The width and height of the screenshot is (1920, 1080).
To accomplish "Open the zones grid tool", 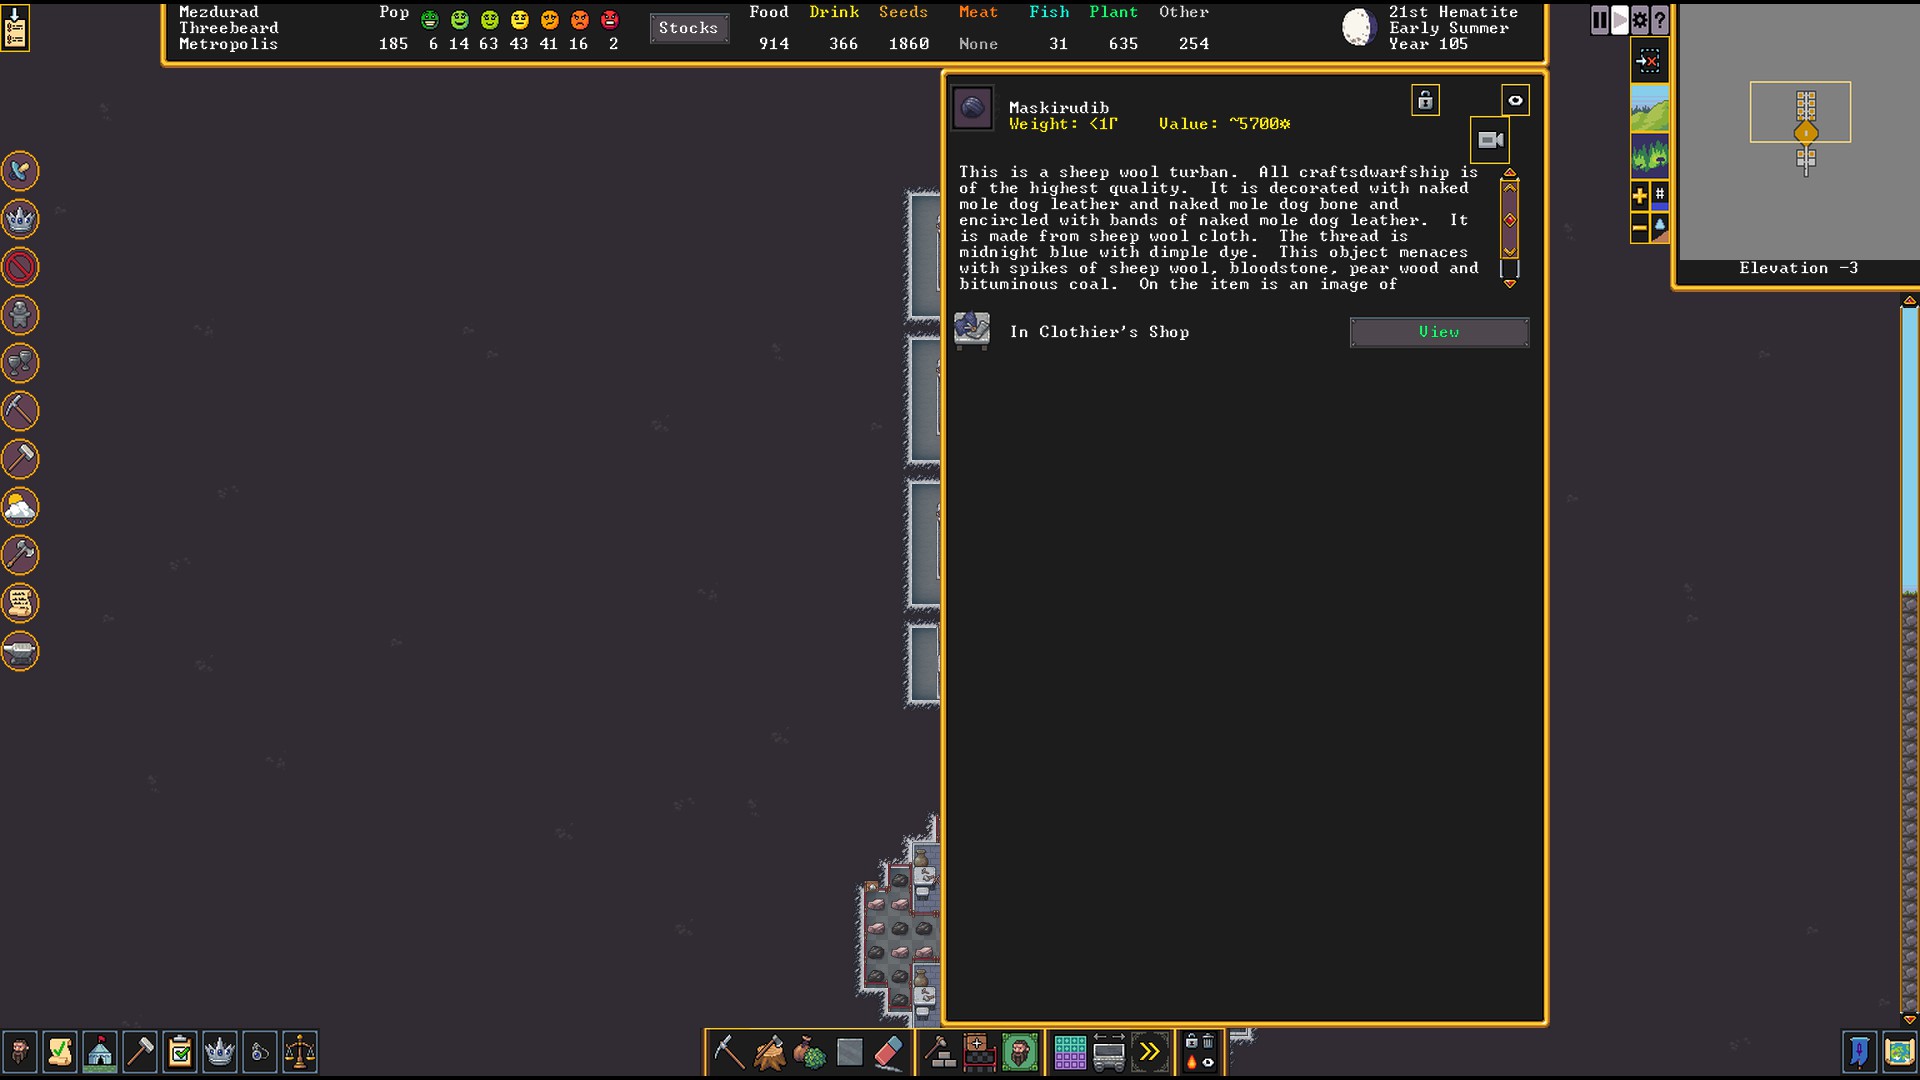I will (1069, 1053).
